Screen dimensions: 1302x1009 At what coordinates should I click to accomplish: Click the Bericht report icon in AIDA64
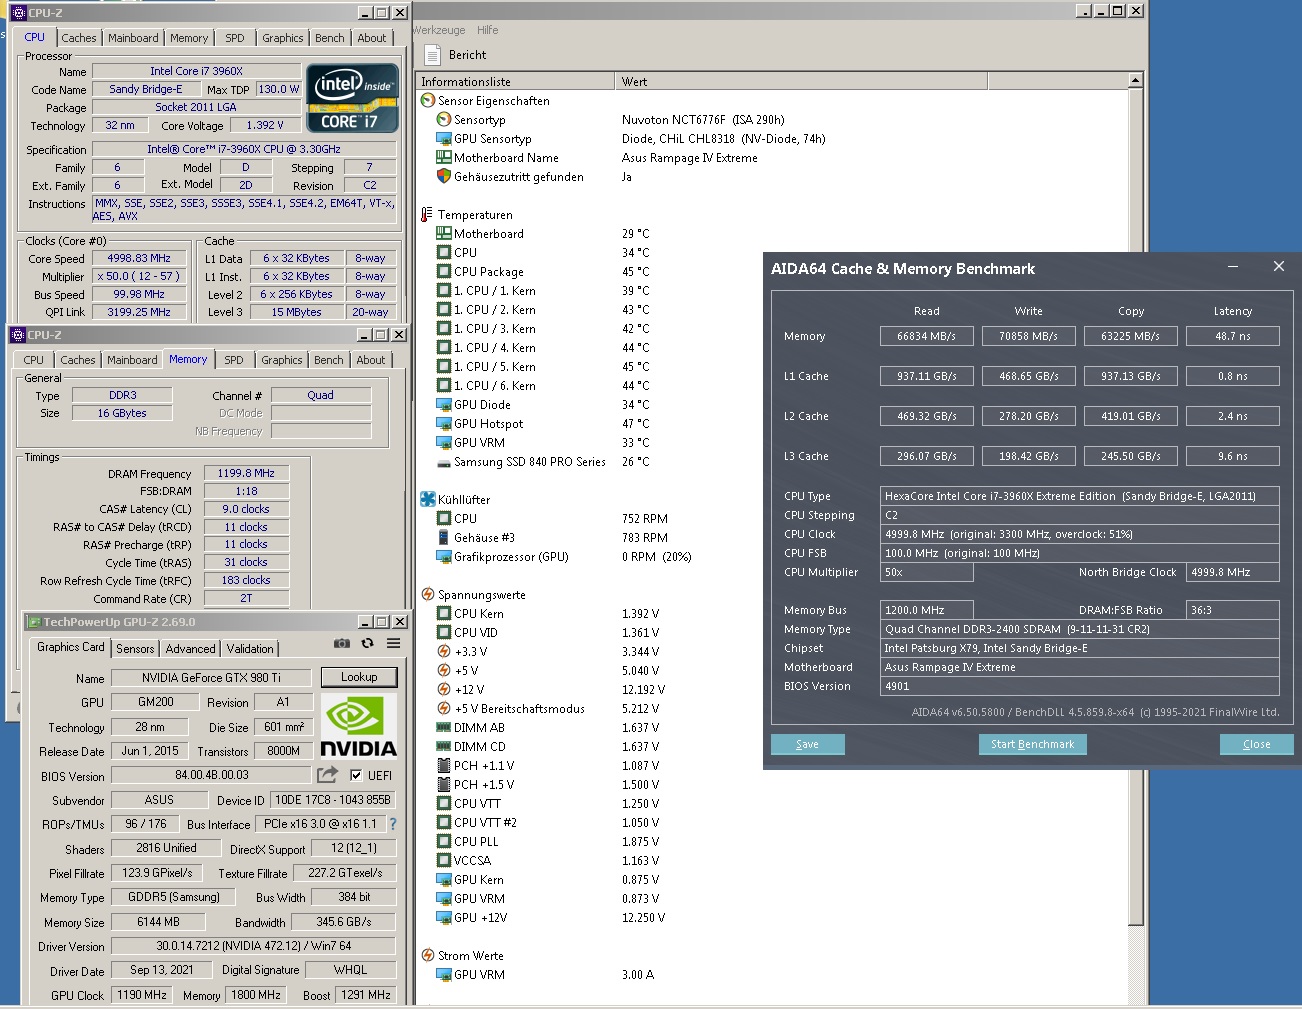click(433, 55)
